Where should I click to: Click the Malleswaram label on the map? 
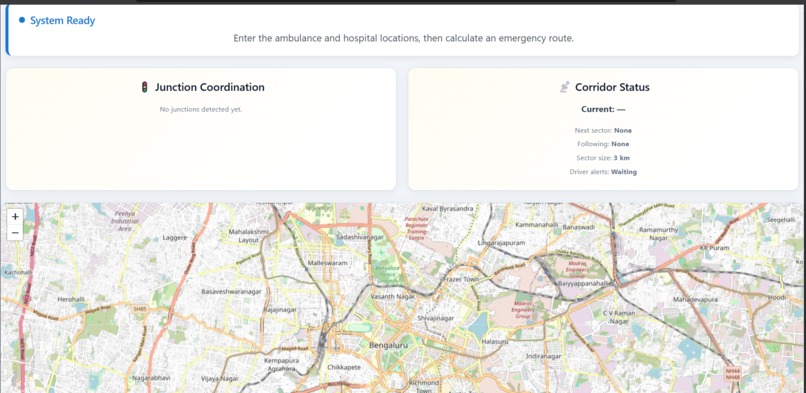coord(327,263)
